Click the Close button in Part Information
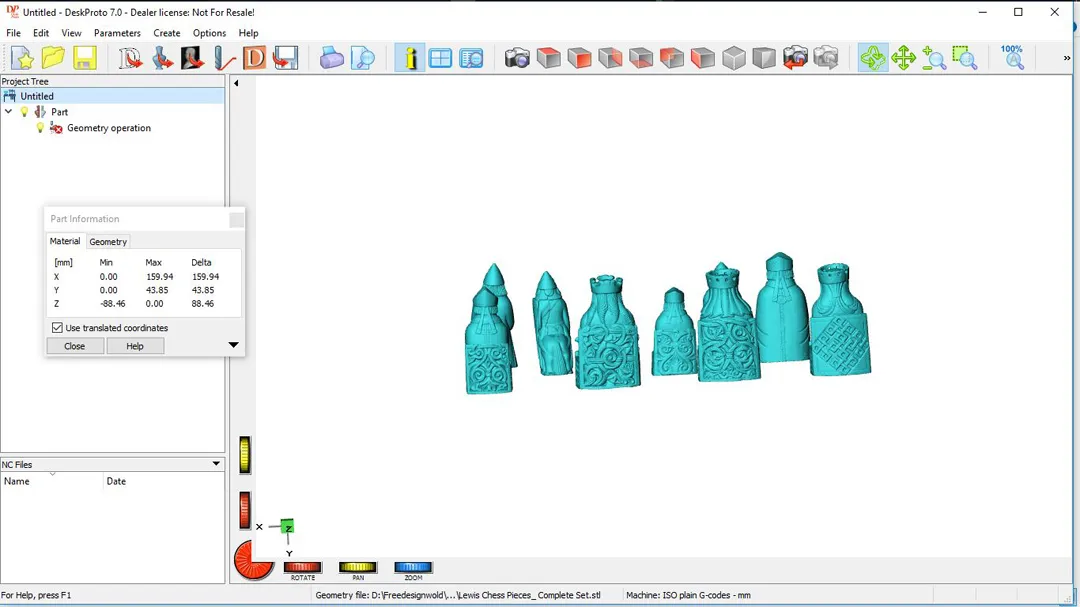 tap(75, 346)
